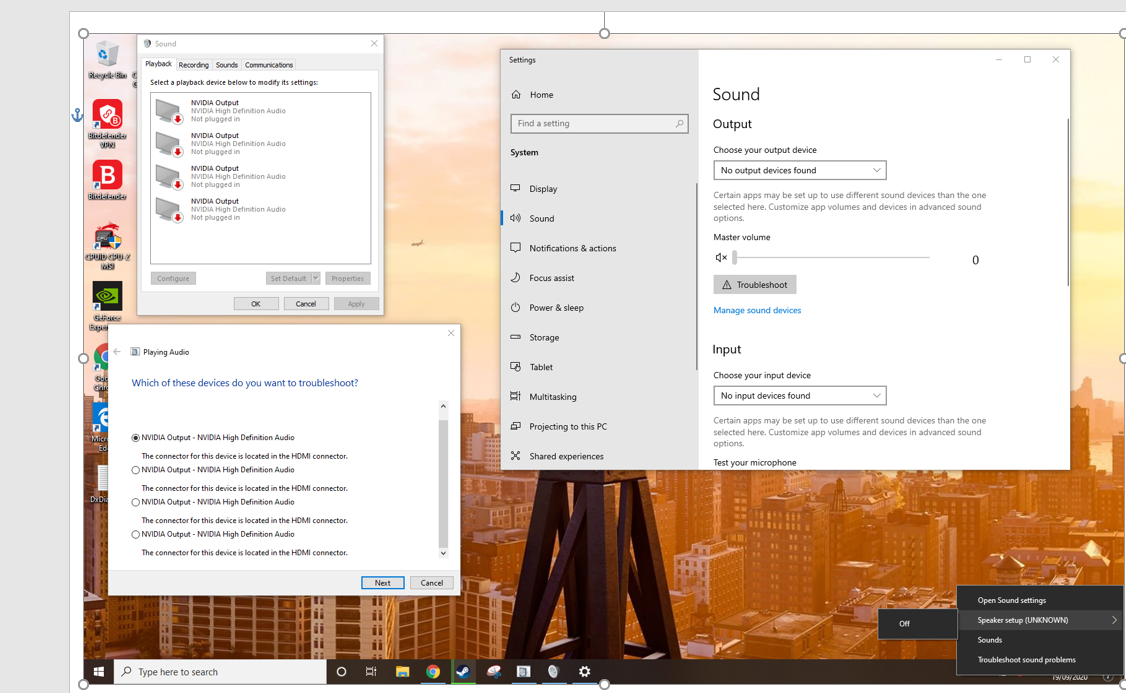Open Task View on the taskbar

tap(371, 671)
